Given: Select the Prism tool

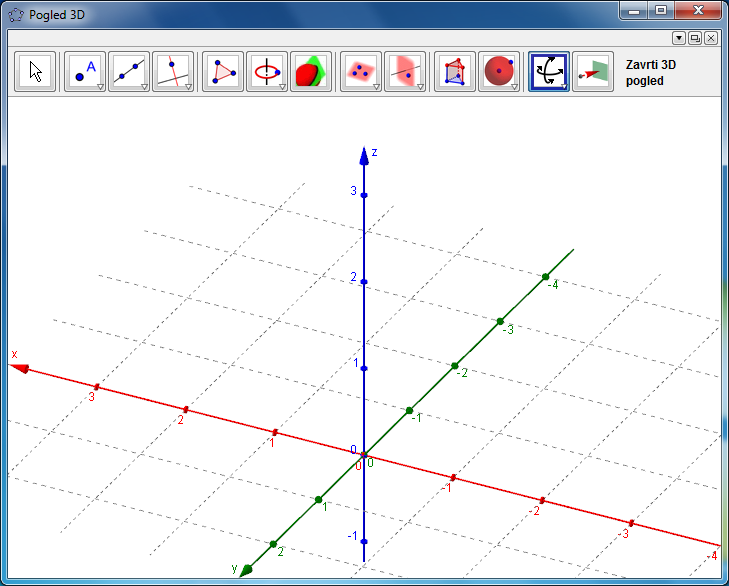Looking at the screenshot, I should click(x=455, y=72).
